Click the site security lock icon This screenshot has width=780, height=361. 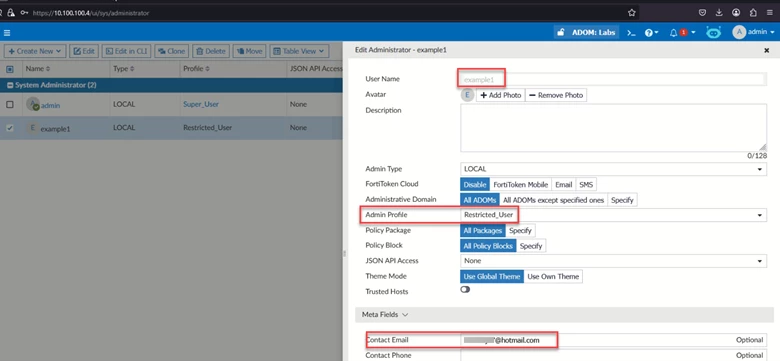pyautogui.click(x=10, y=13)
